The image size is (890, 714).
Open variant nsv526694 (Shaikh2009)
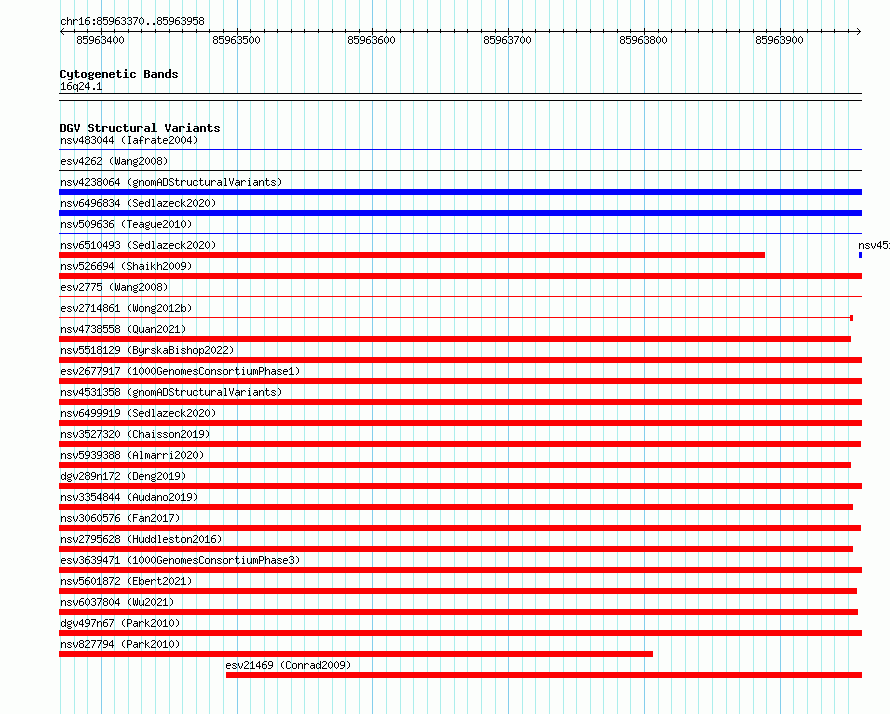point(126,266)
